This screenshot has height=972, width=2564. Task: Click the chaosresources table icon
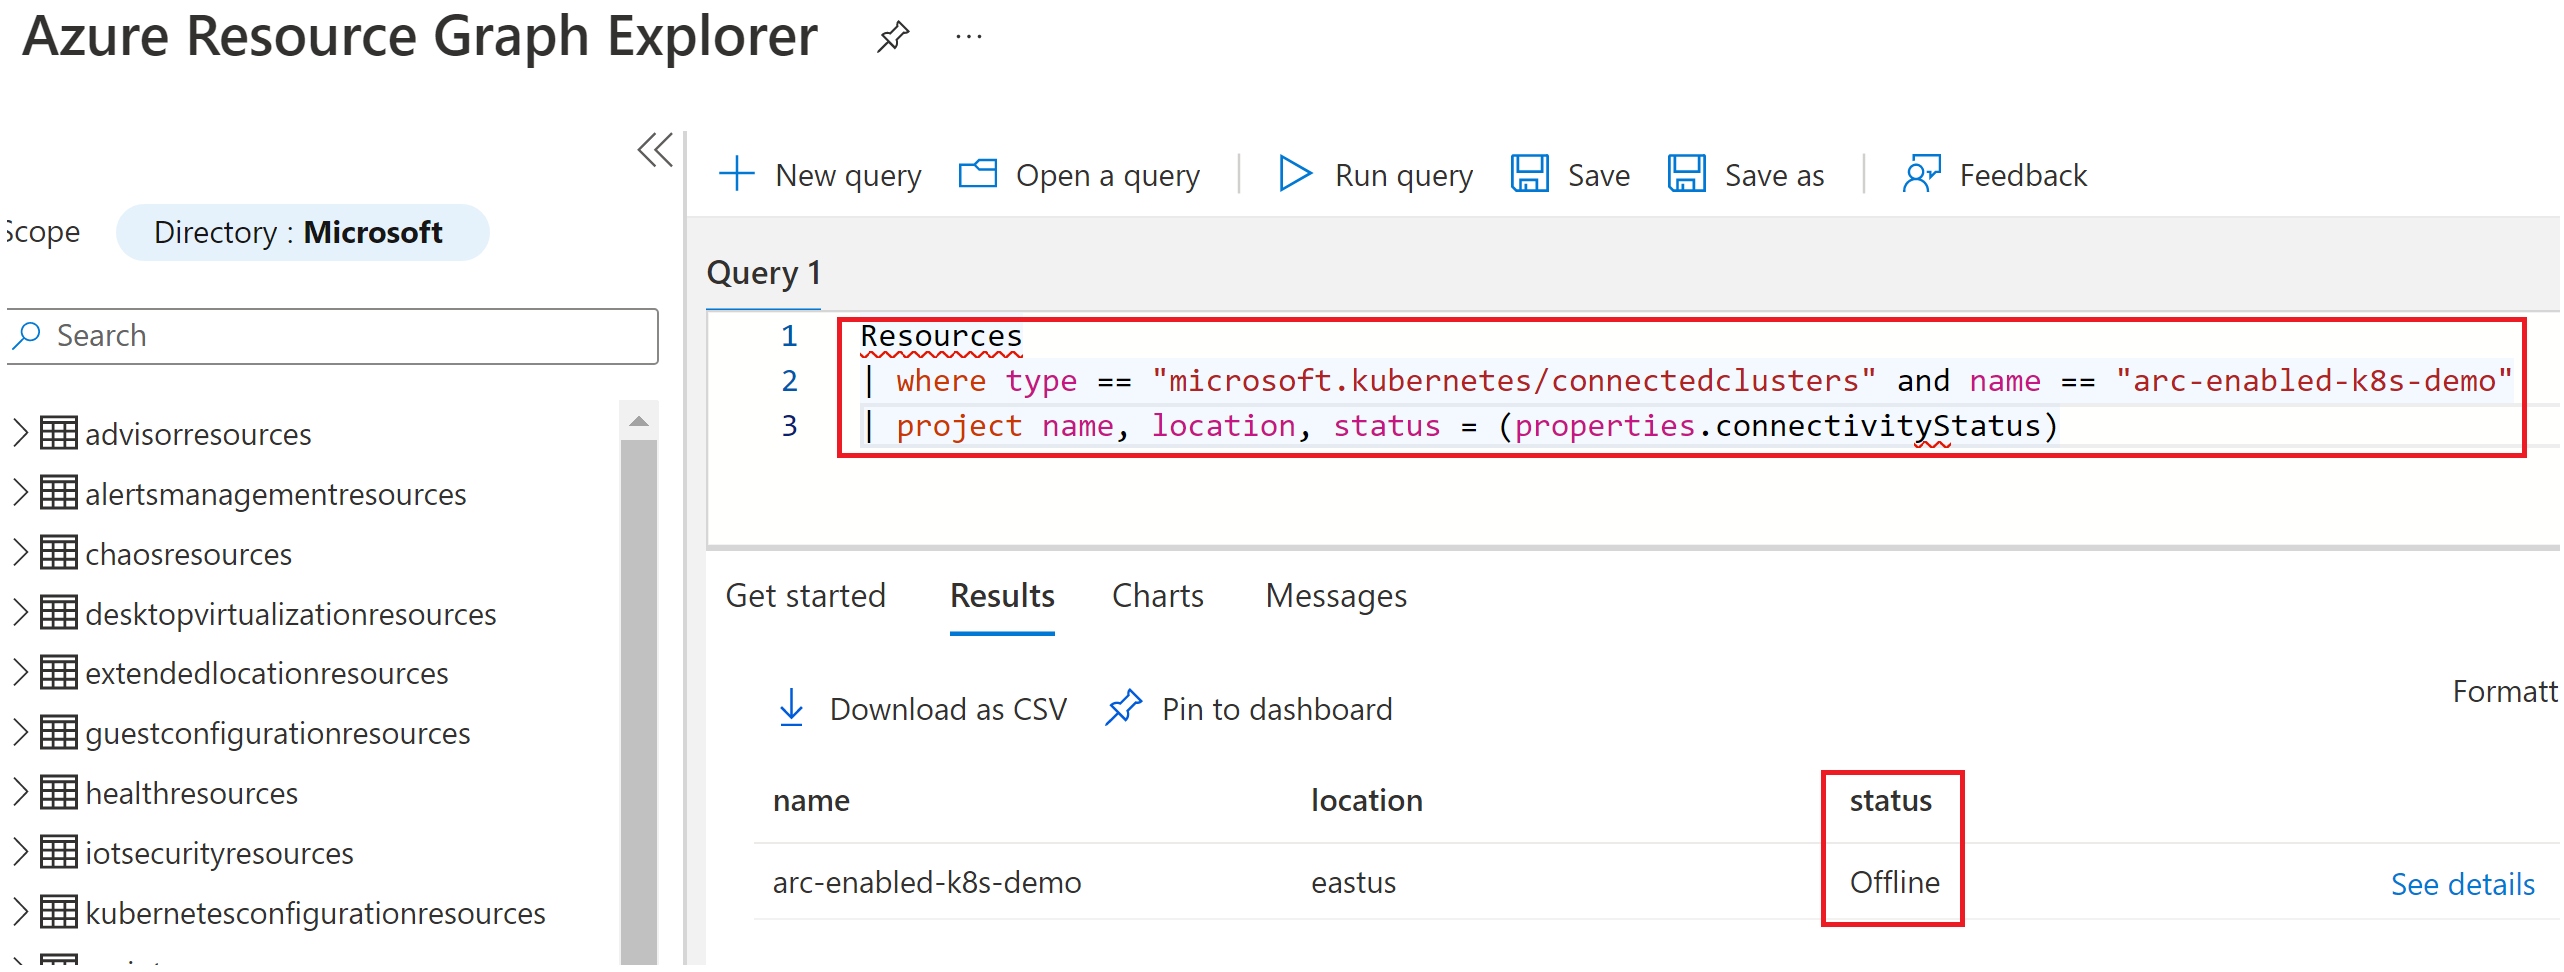(59, 553)
